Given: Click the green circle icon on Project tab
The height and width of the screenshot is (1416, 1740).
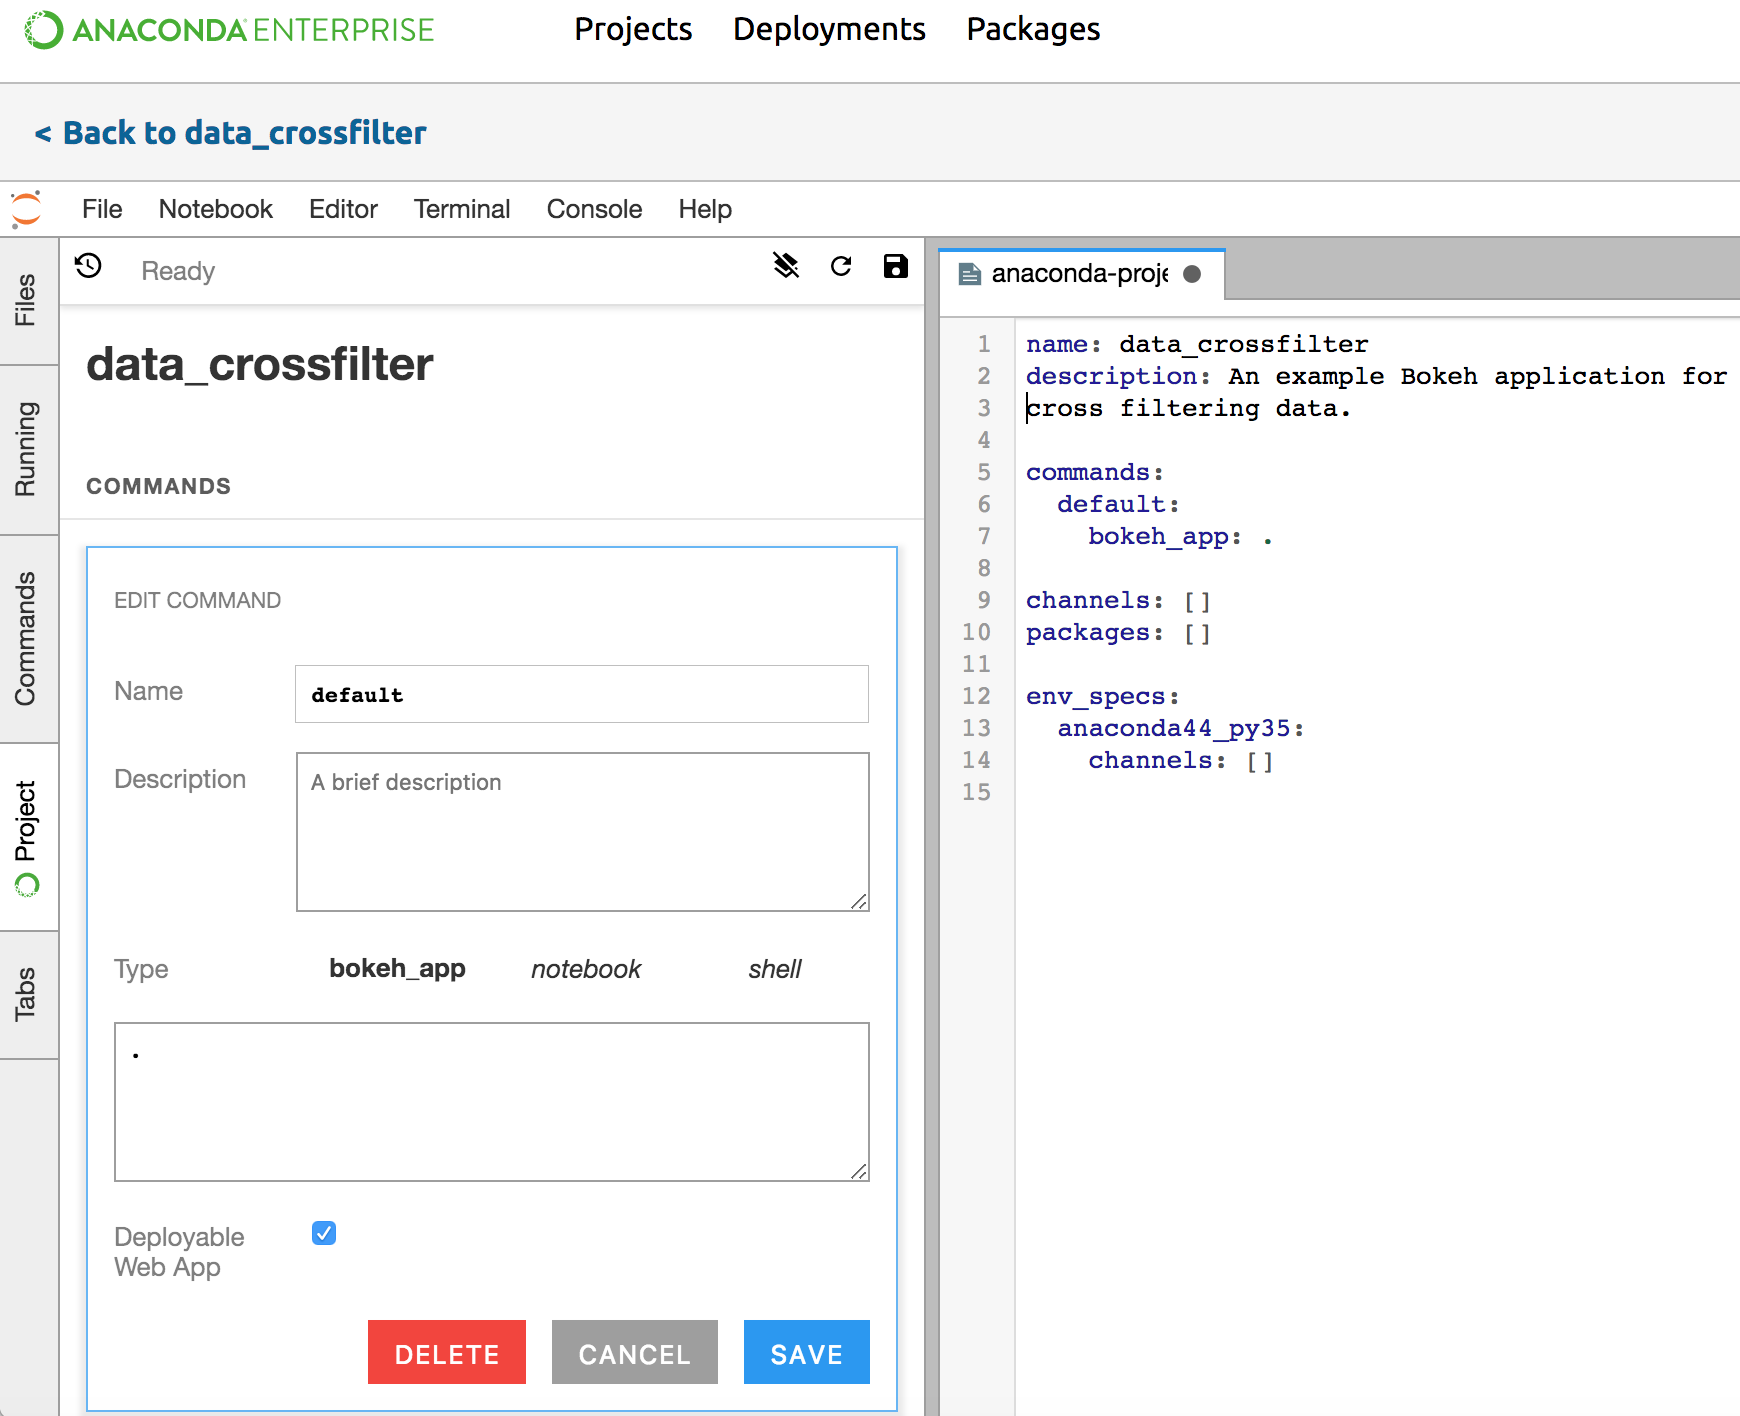Looking at the screenshot, I should point(27,885).
